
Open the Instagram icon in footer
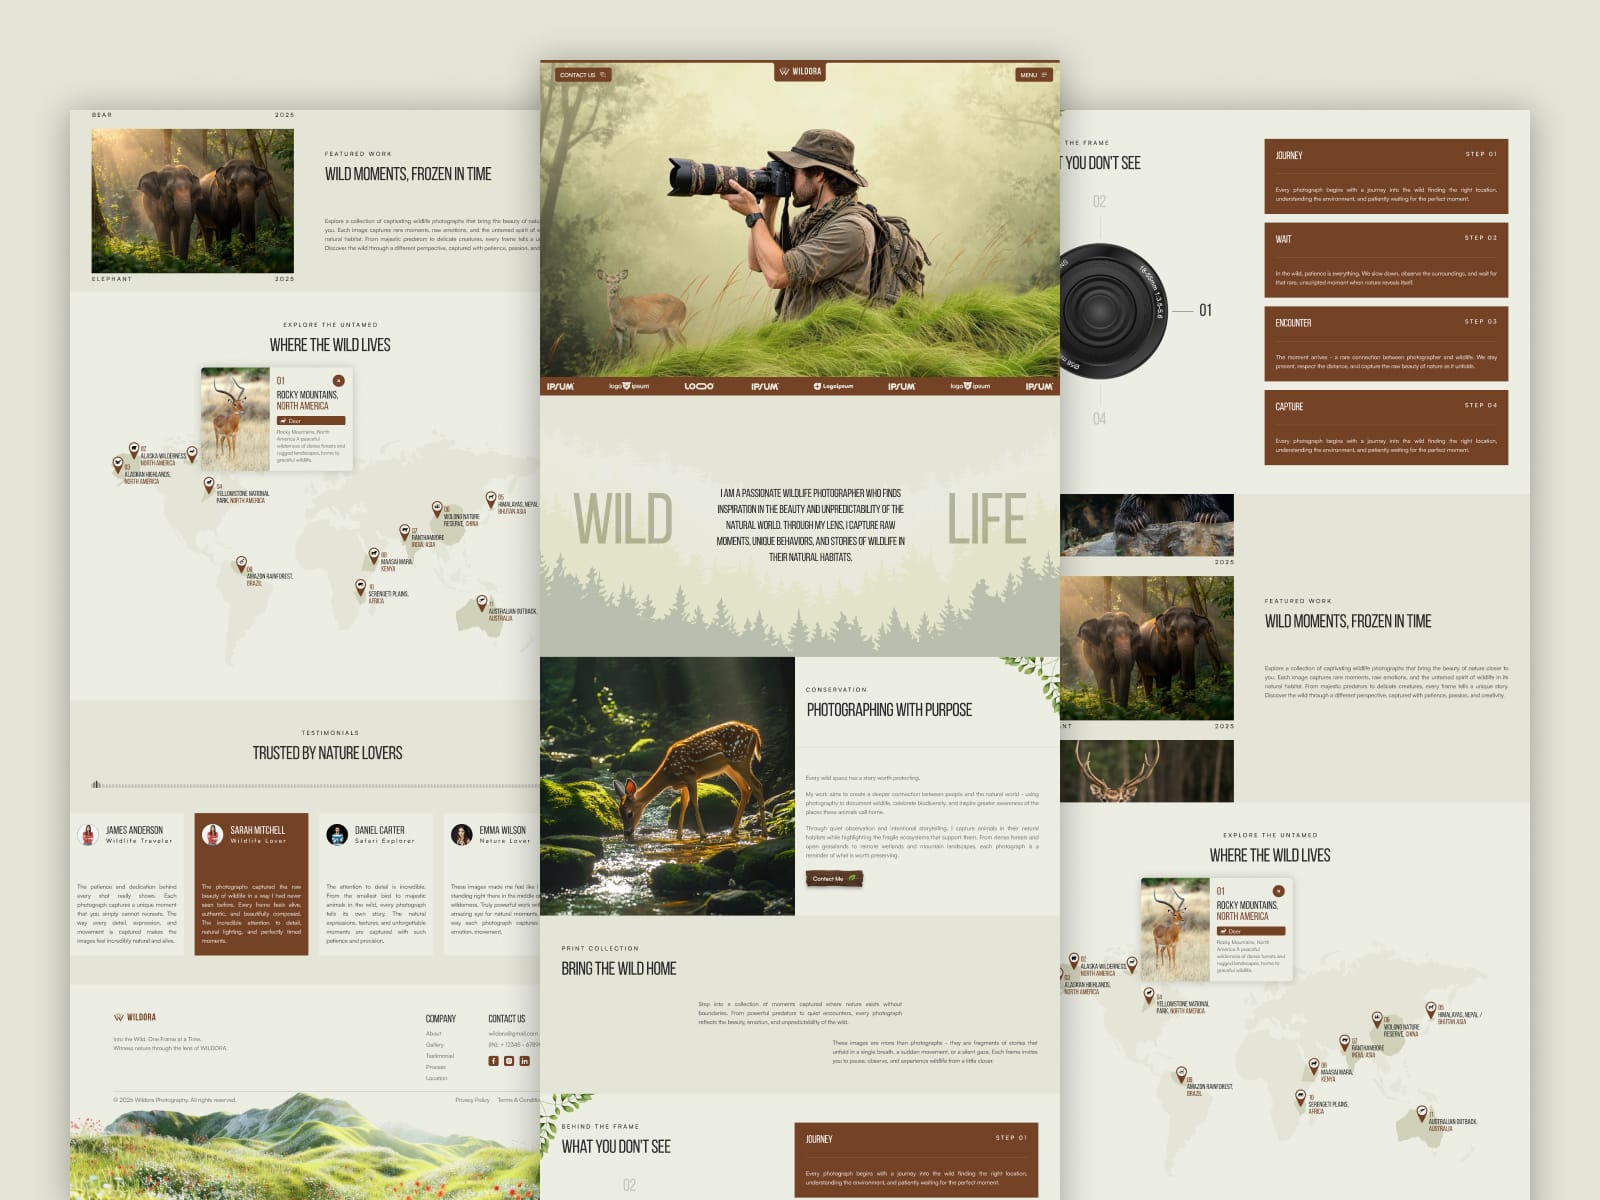pyautogui.click(x=509, y=1061)
